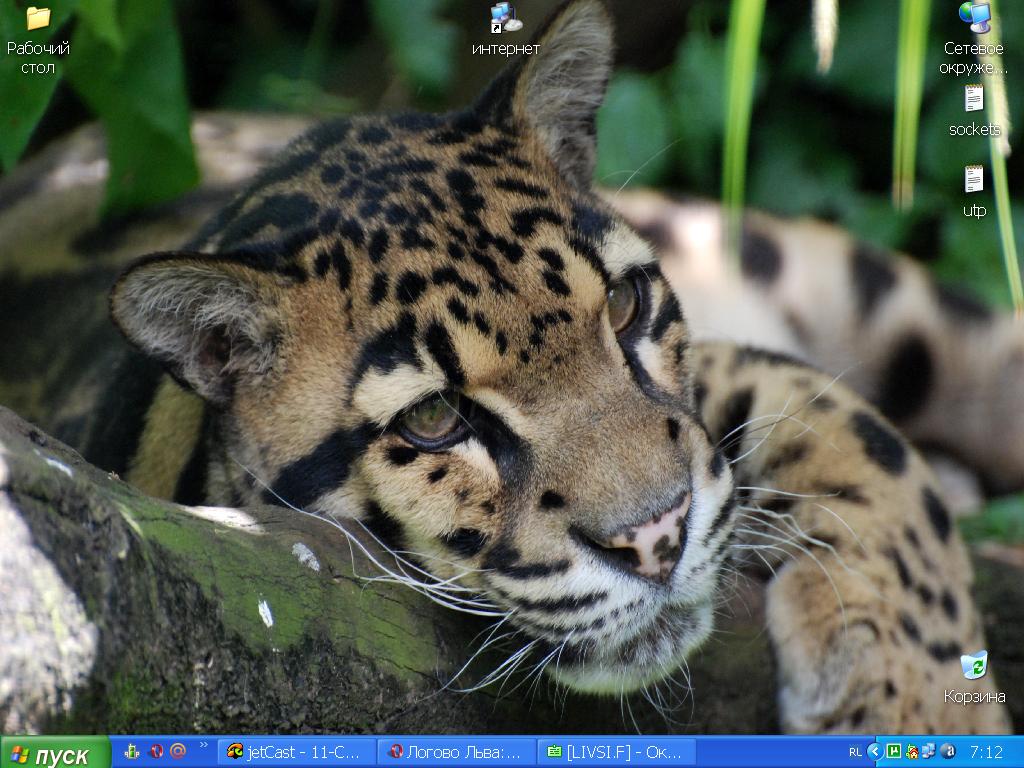1024x768 pixels.
Task: Click the Opera quick launch icon
Action: click(x=156, y=751)
